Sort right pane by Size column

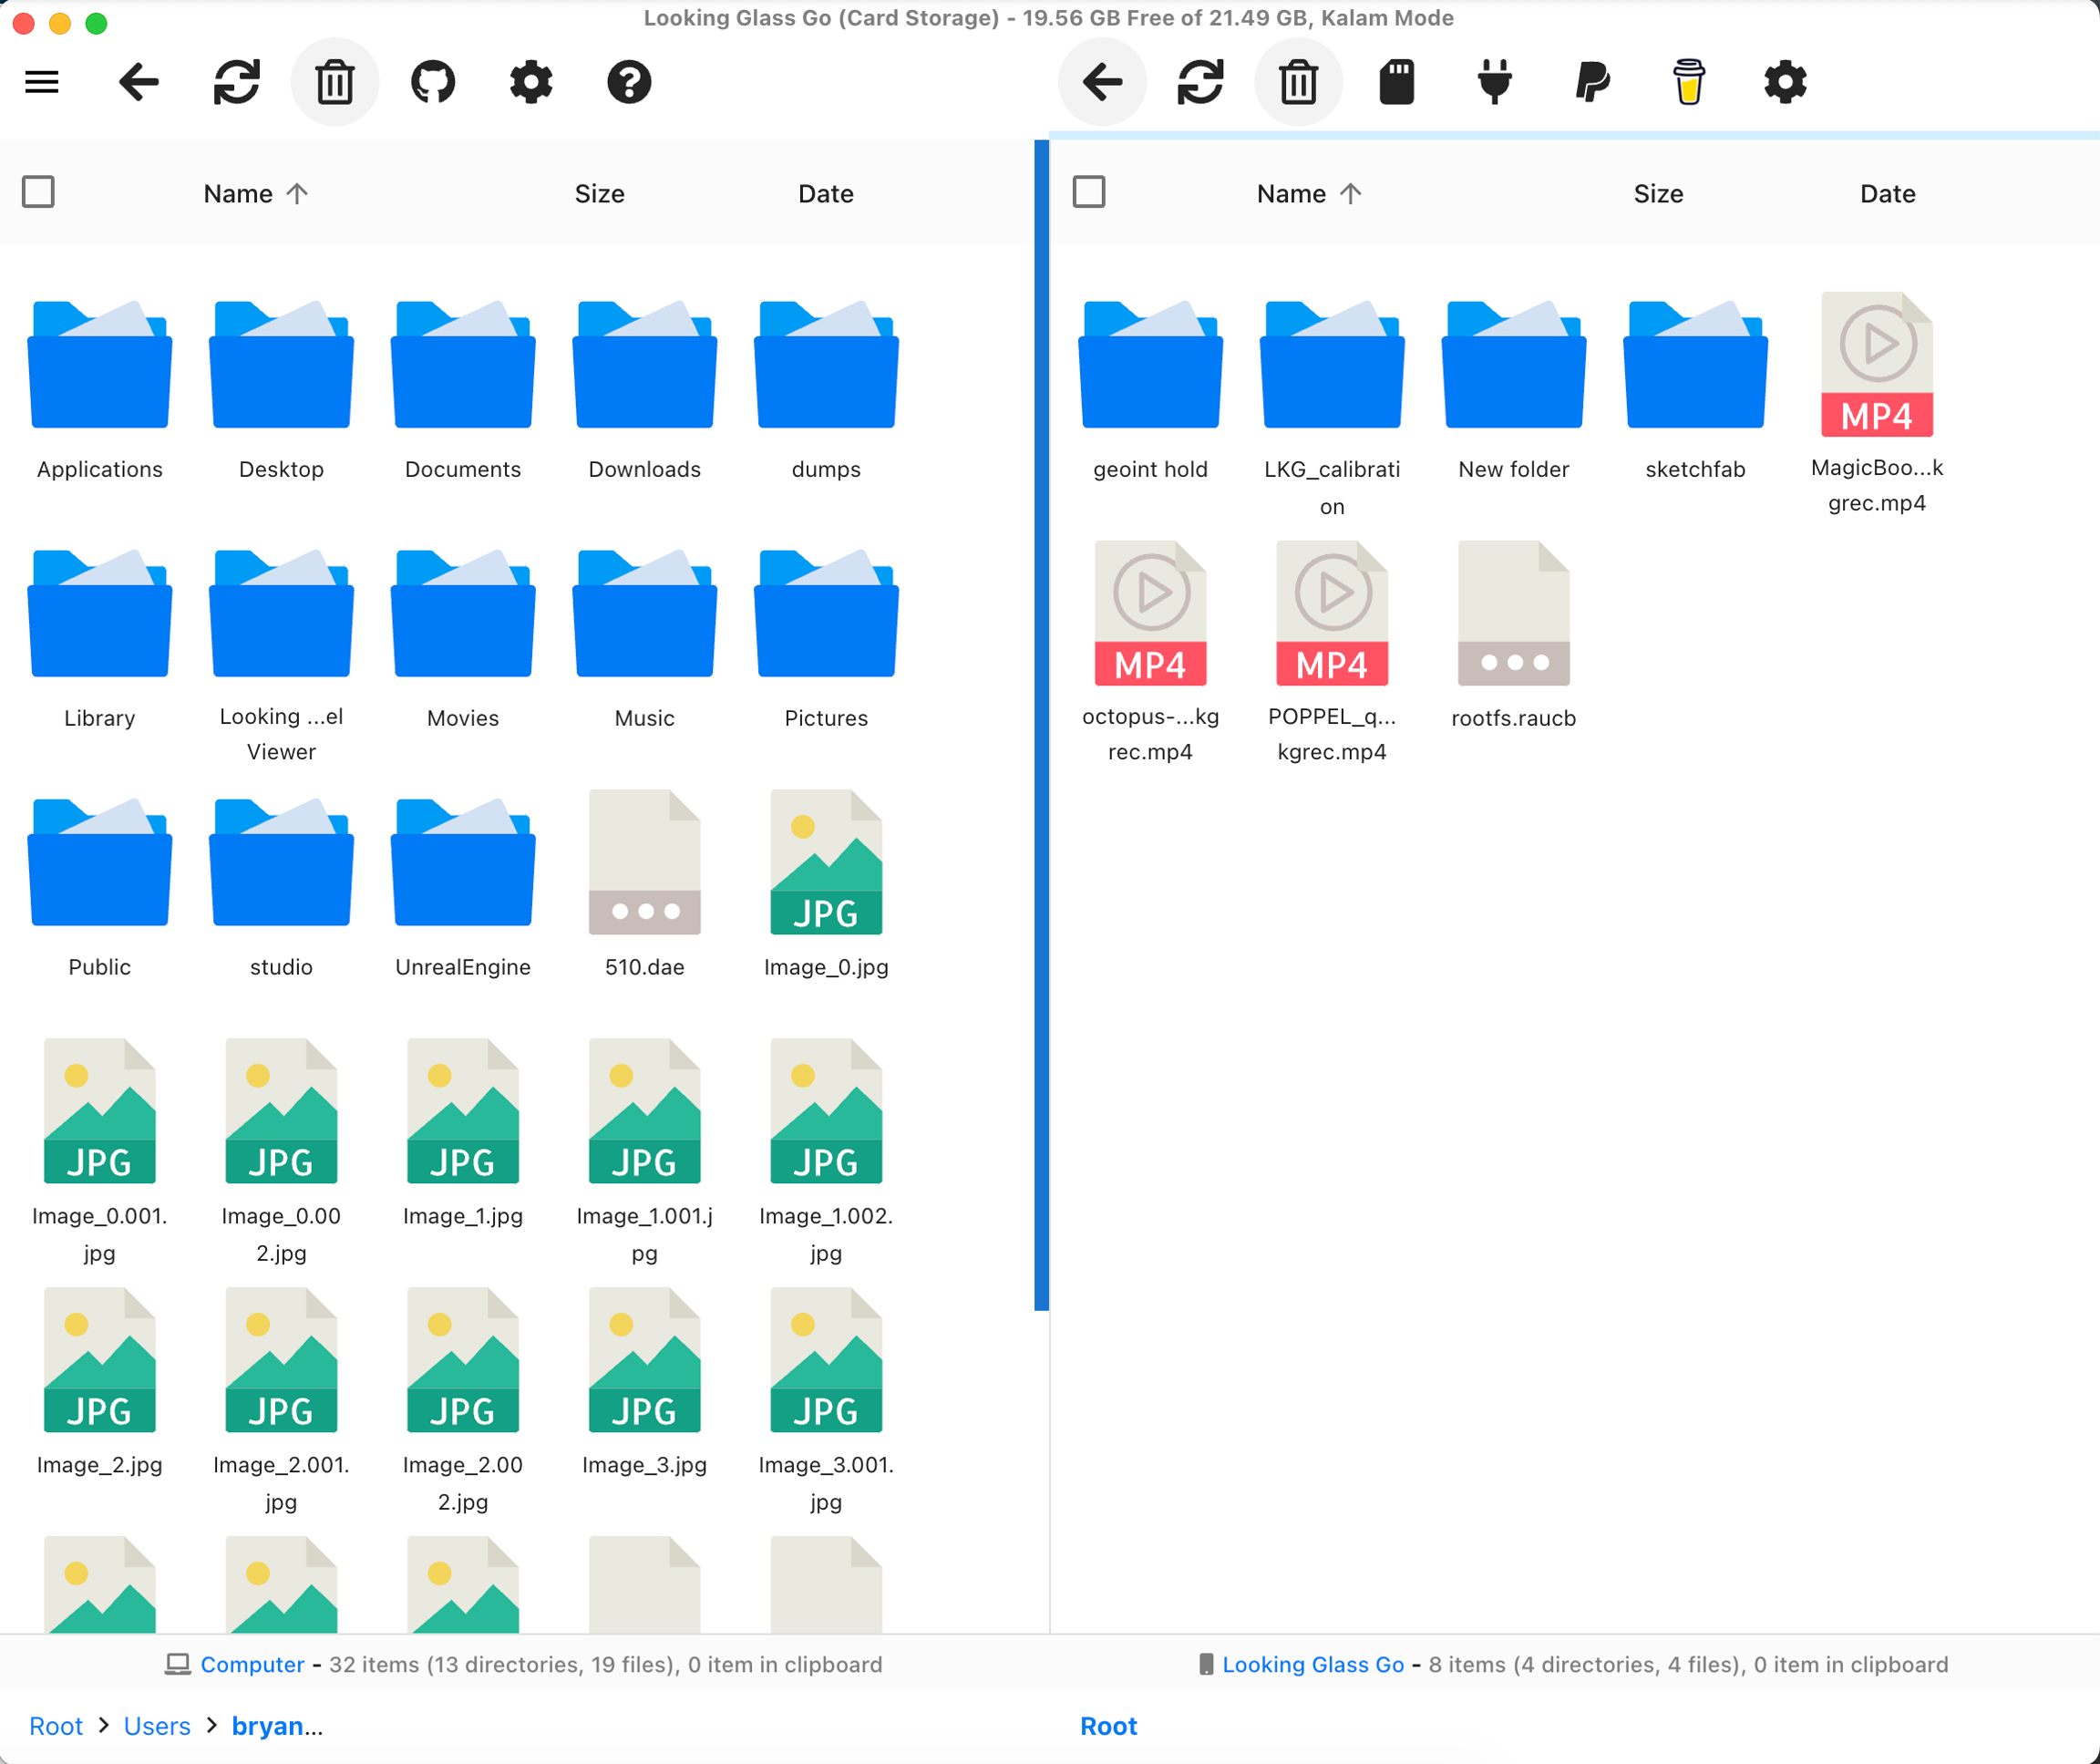coord(1658,194)
